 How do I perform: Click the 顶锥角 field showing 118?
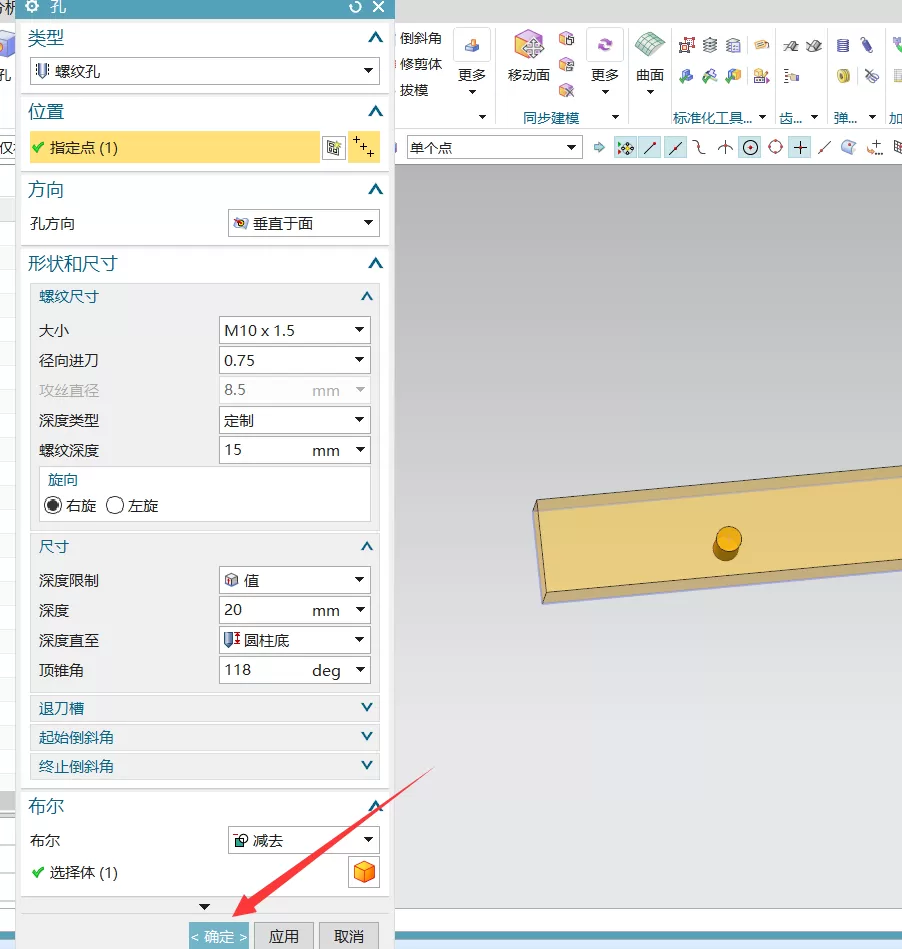(294, 670)
